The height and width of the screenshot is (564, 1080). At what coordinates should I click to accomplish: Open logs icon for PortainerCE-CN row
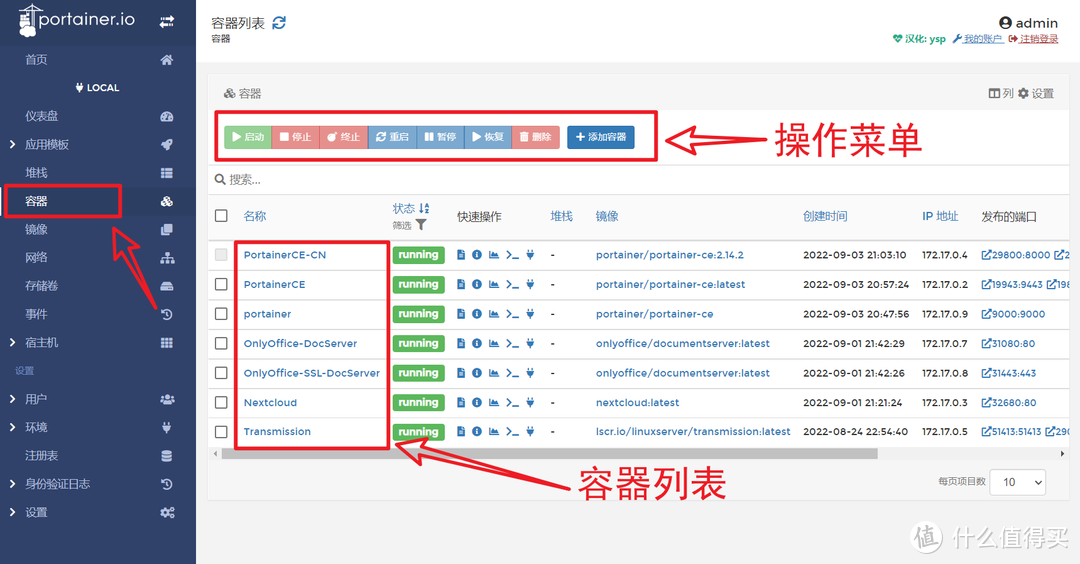click(461, 255)
